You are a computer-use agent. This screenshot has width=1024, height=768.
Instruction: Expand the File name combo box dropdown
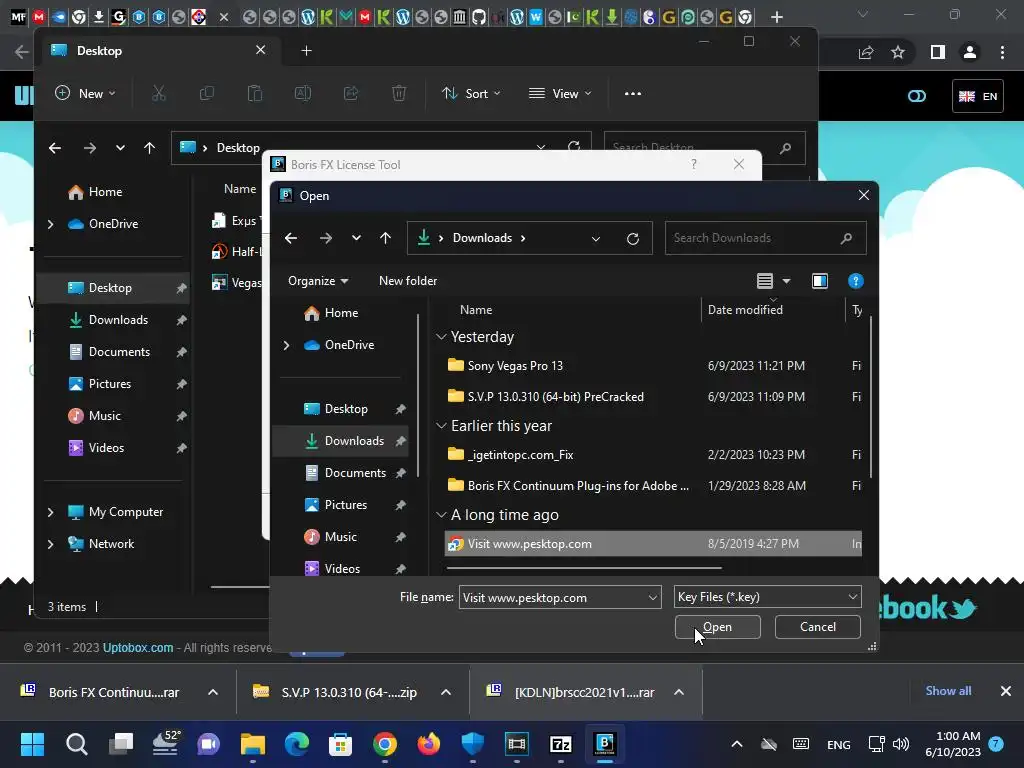coord(652,598)
